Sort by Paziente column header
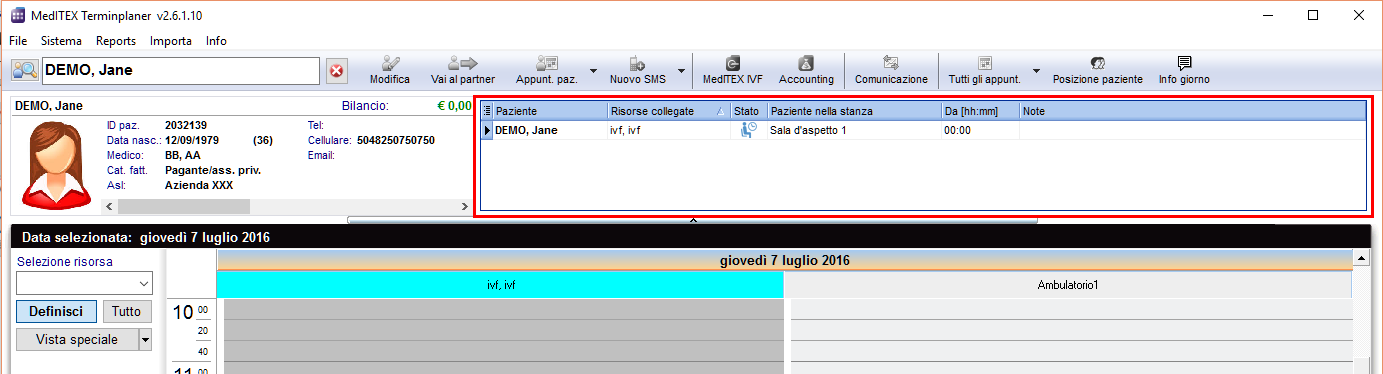 click(x=550, y=111)
